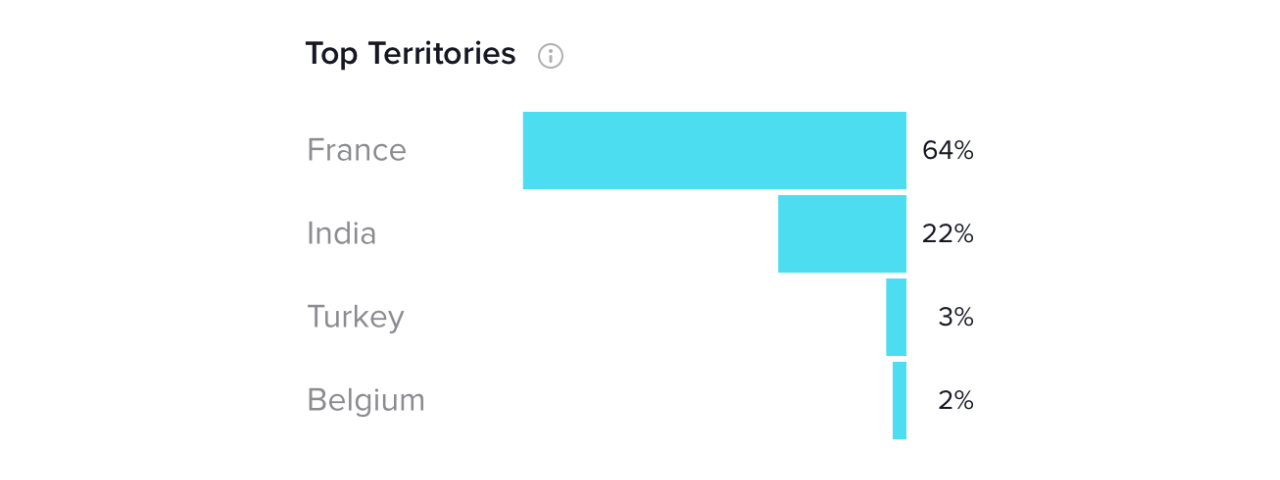The width and height of the screenshot is (1280, 480).
Task: Choose the longest cyan bar in the chart
Action: (x=714, y=150)
